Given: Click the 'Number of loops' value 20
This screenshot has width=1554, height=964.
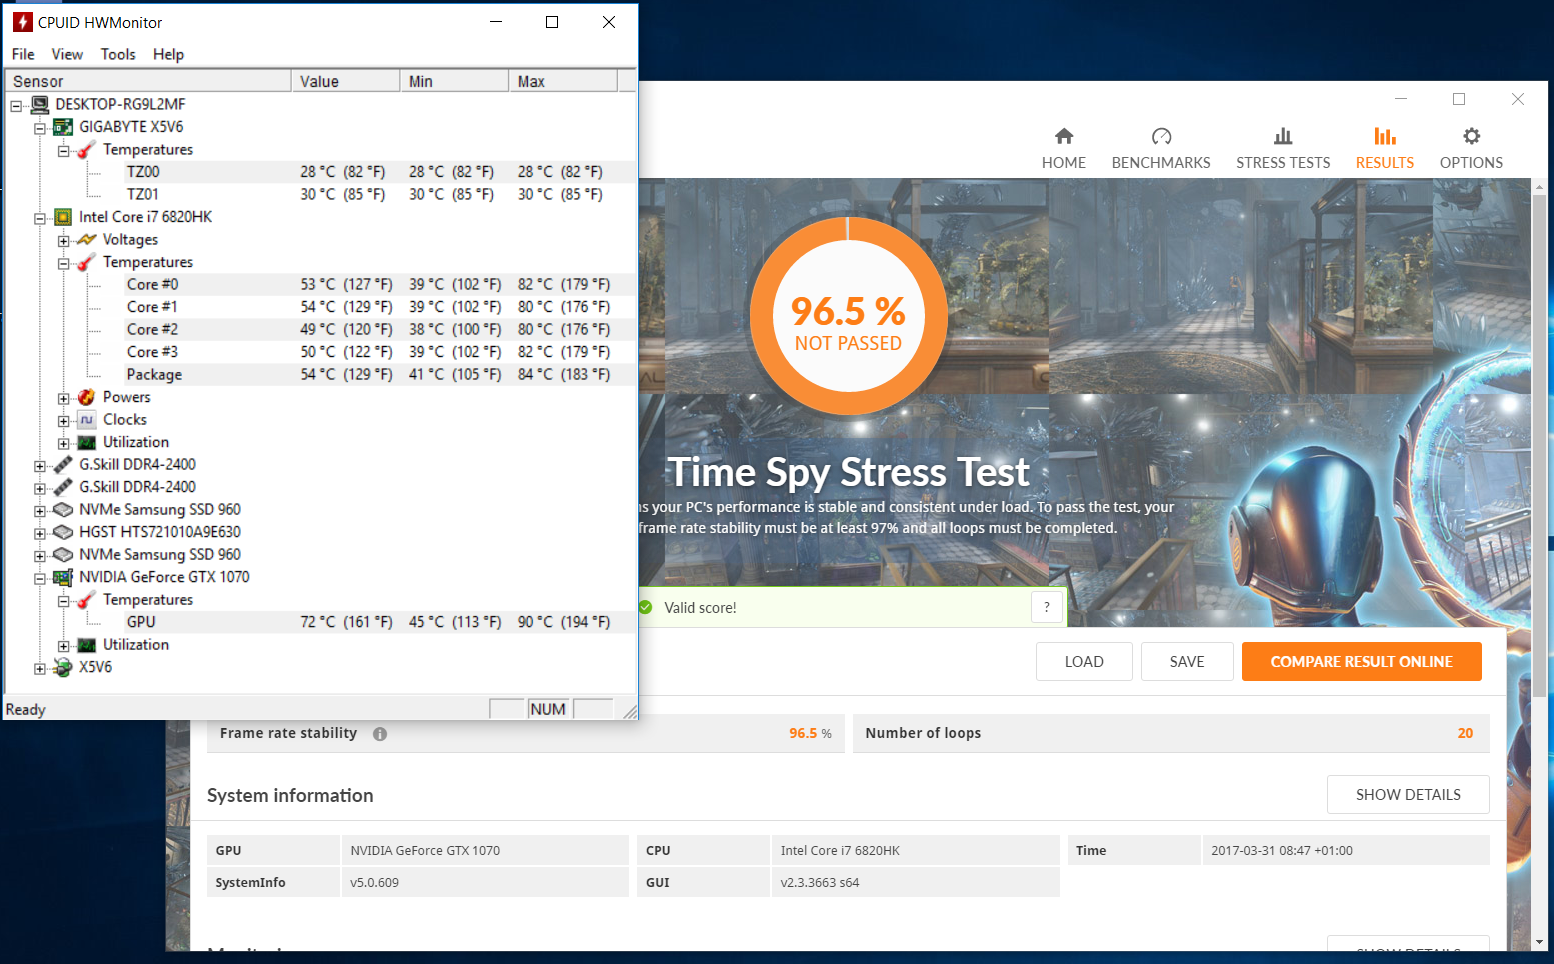Looking at the screenshot, I should [x=1465, y=733].
